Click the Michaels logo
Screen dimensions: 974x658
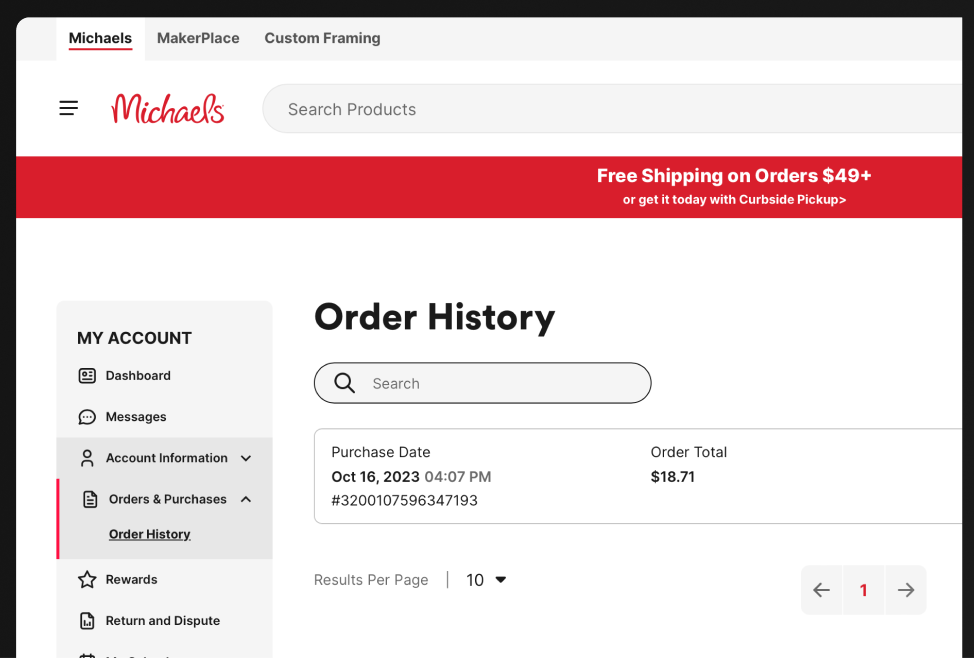click(168, 109)
